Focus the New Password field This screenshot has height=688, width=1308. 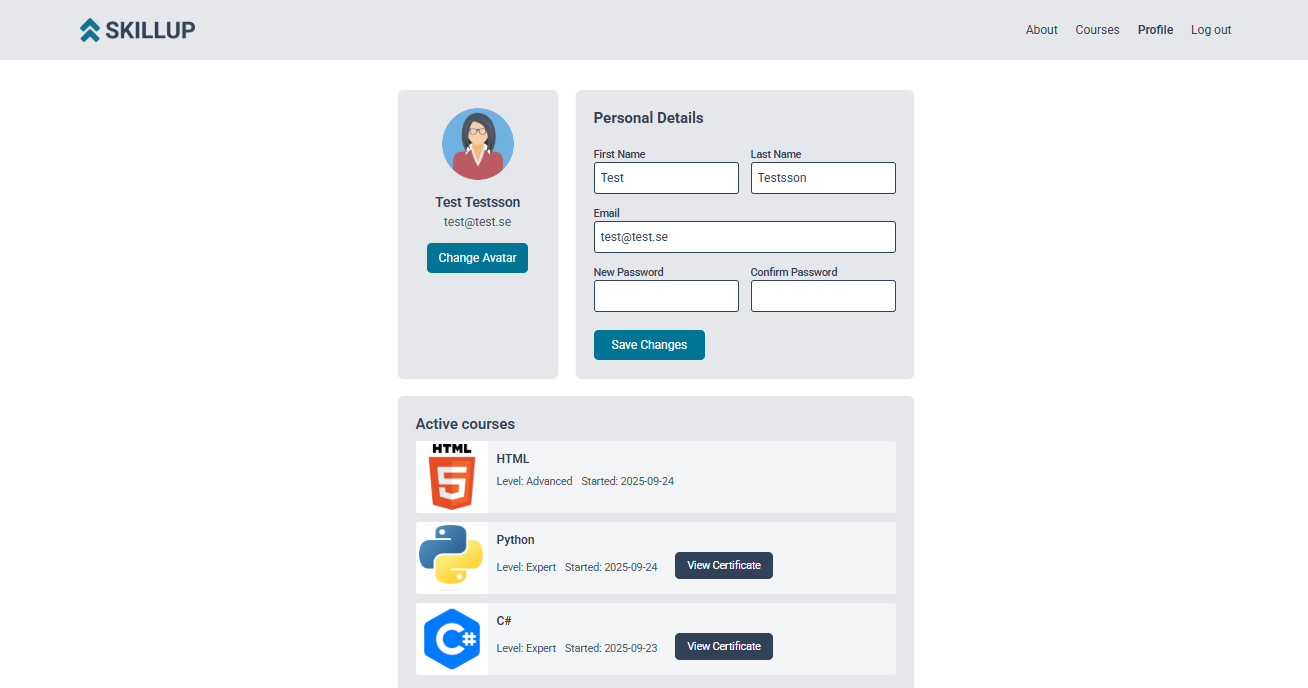666,296
